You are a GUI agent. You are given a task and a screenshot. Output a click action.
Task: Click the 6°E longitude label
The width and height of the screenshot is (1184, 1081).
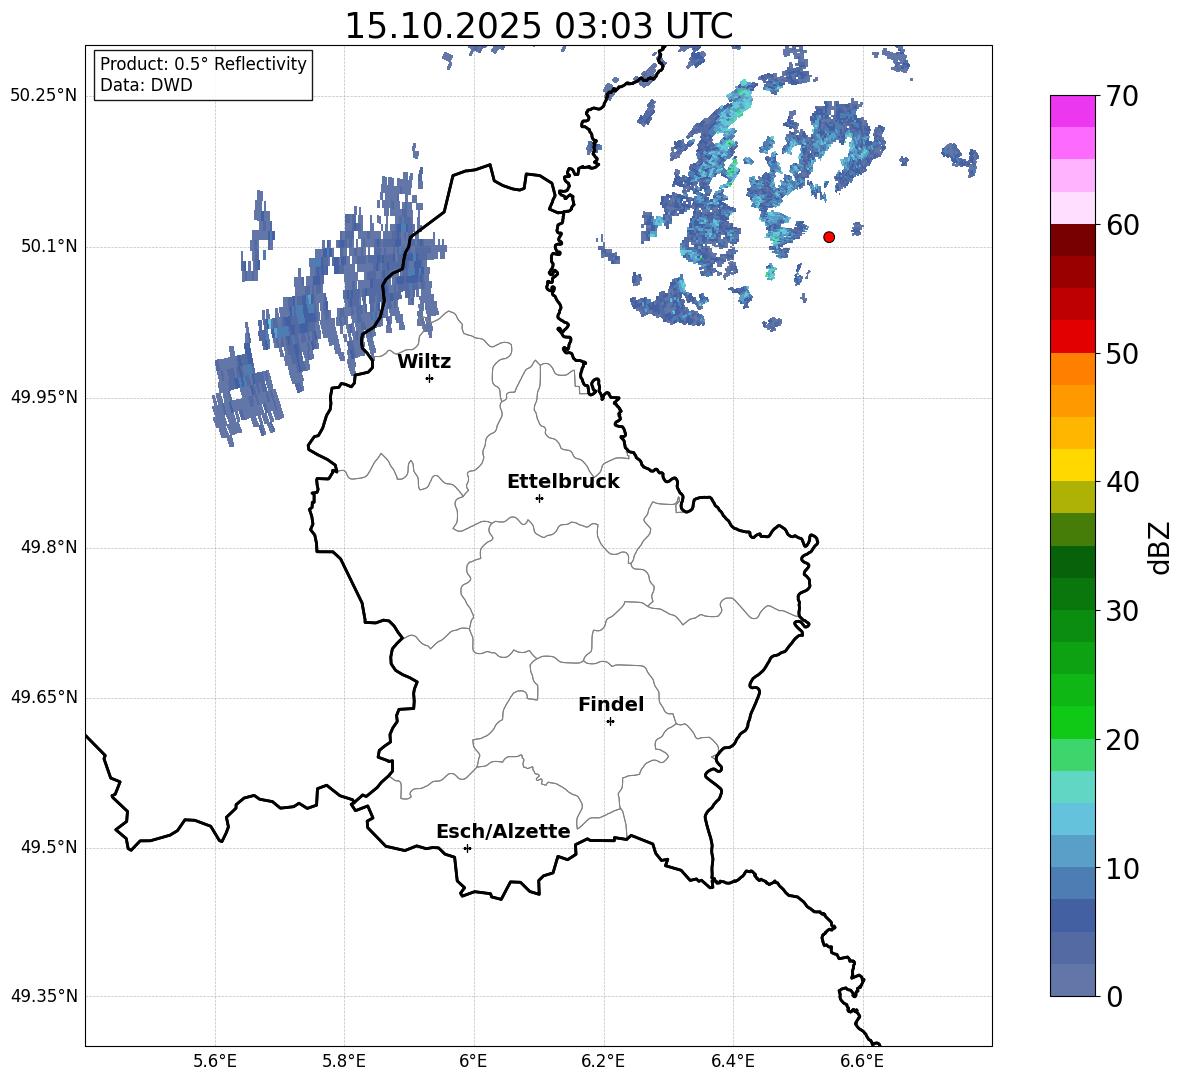(x=473, y=1061)
